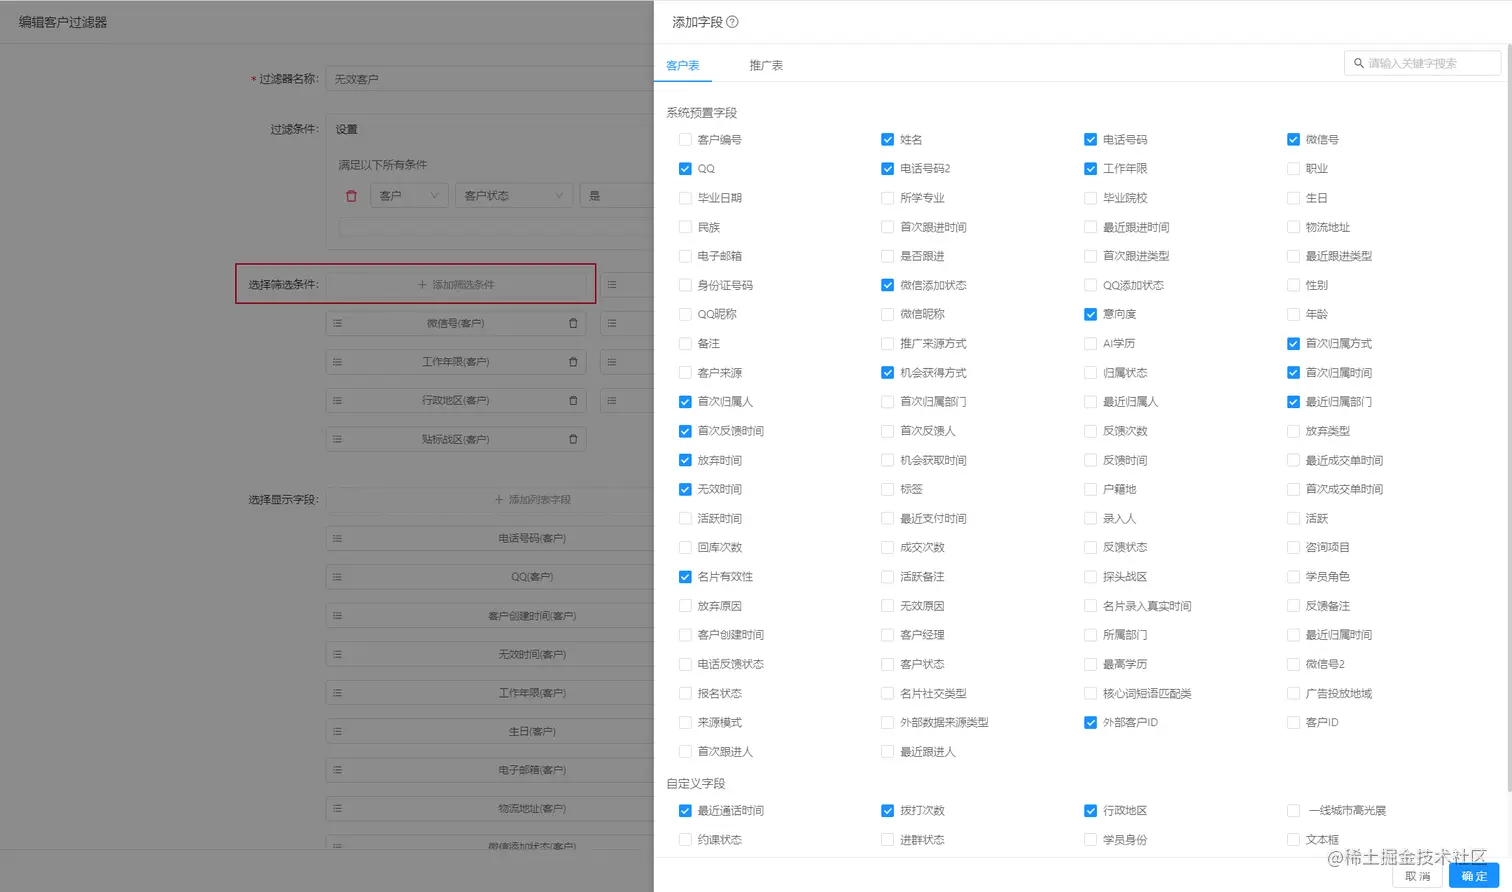Screen dimensions: 1512x892
Task: Confirm with the 确定 button
Action: tap(1474, 876)
